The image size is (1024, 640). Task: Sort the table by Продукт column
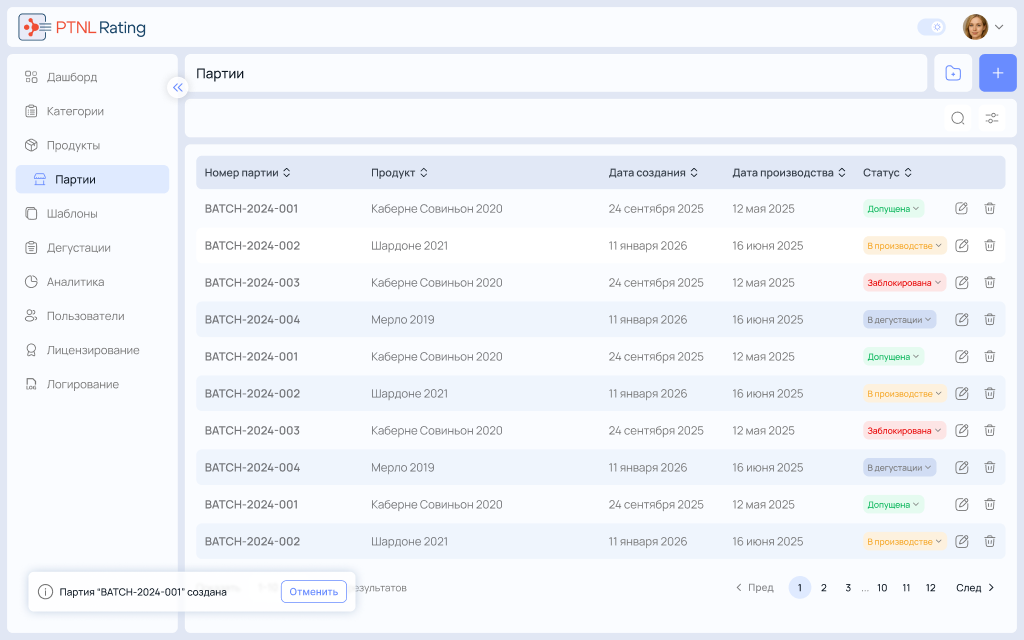click(400, 172)
